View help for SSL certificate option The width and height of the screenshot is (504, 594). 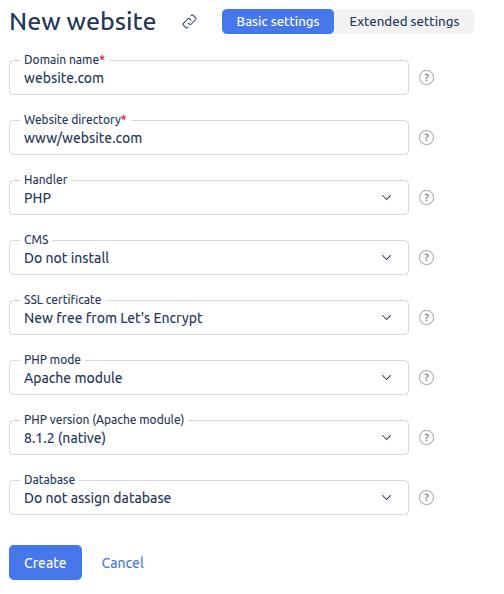426,317
